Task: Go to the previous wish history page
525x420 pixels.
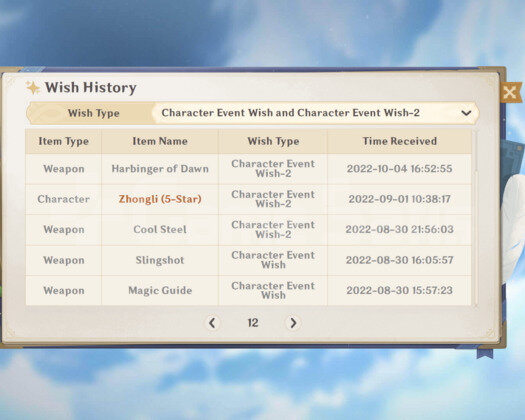Action: click(x=212, y=323)
